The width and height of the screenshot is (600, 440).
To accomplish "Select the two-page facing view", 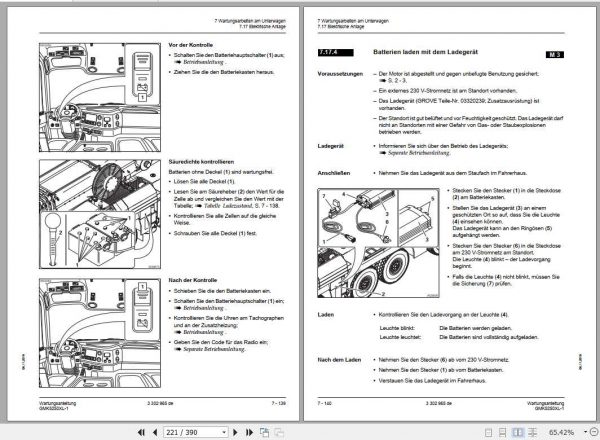I will click(x=517, y=433).
